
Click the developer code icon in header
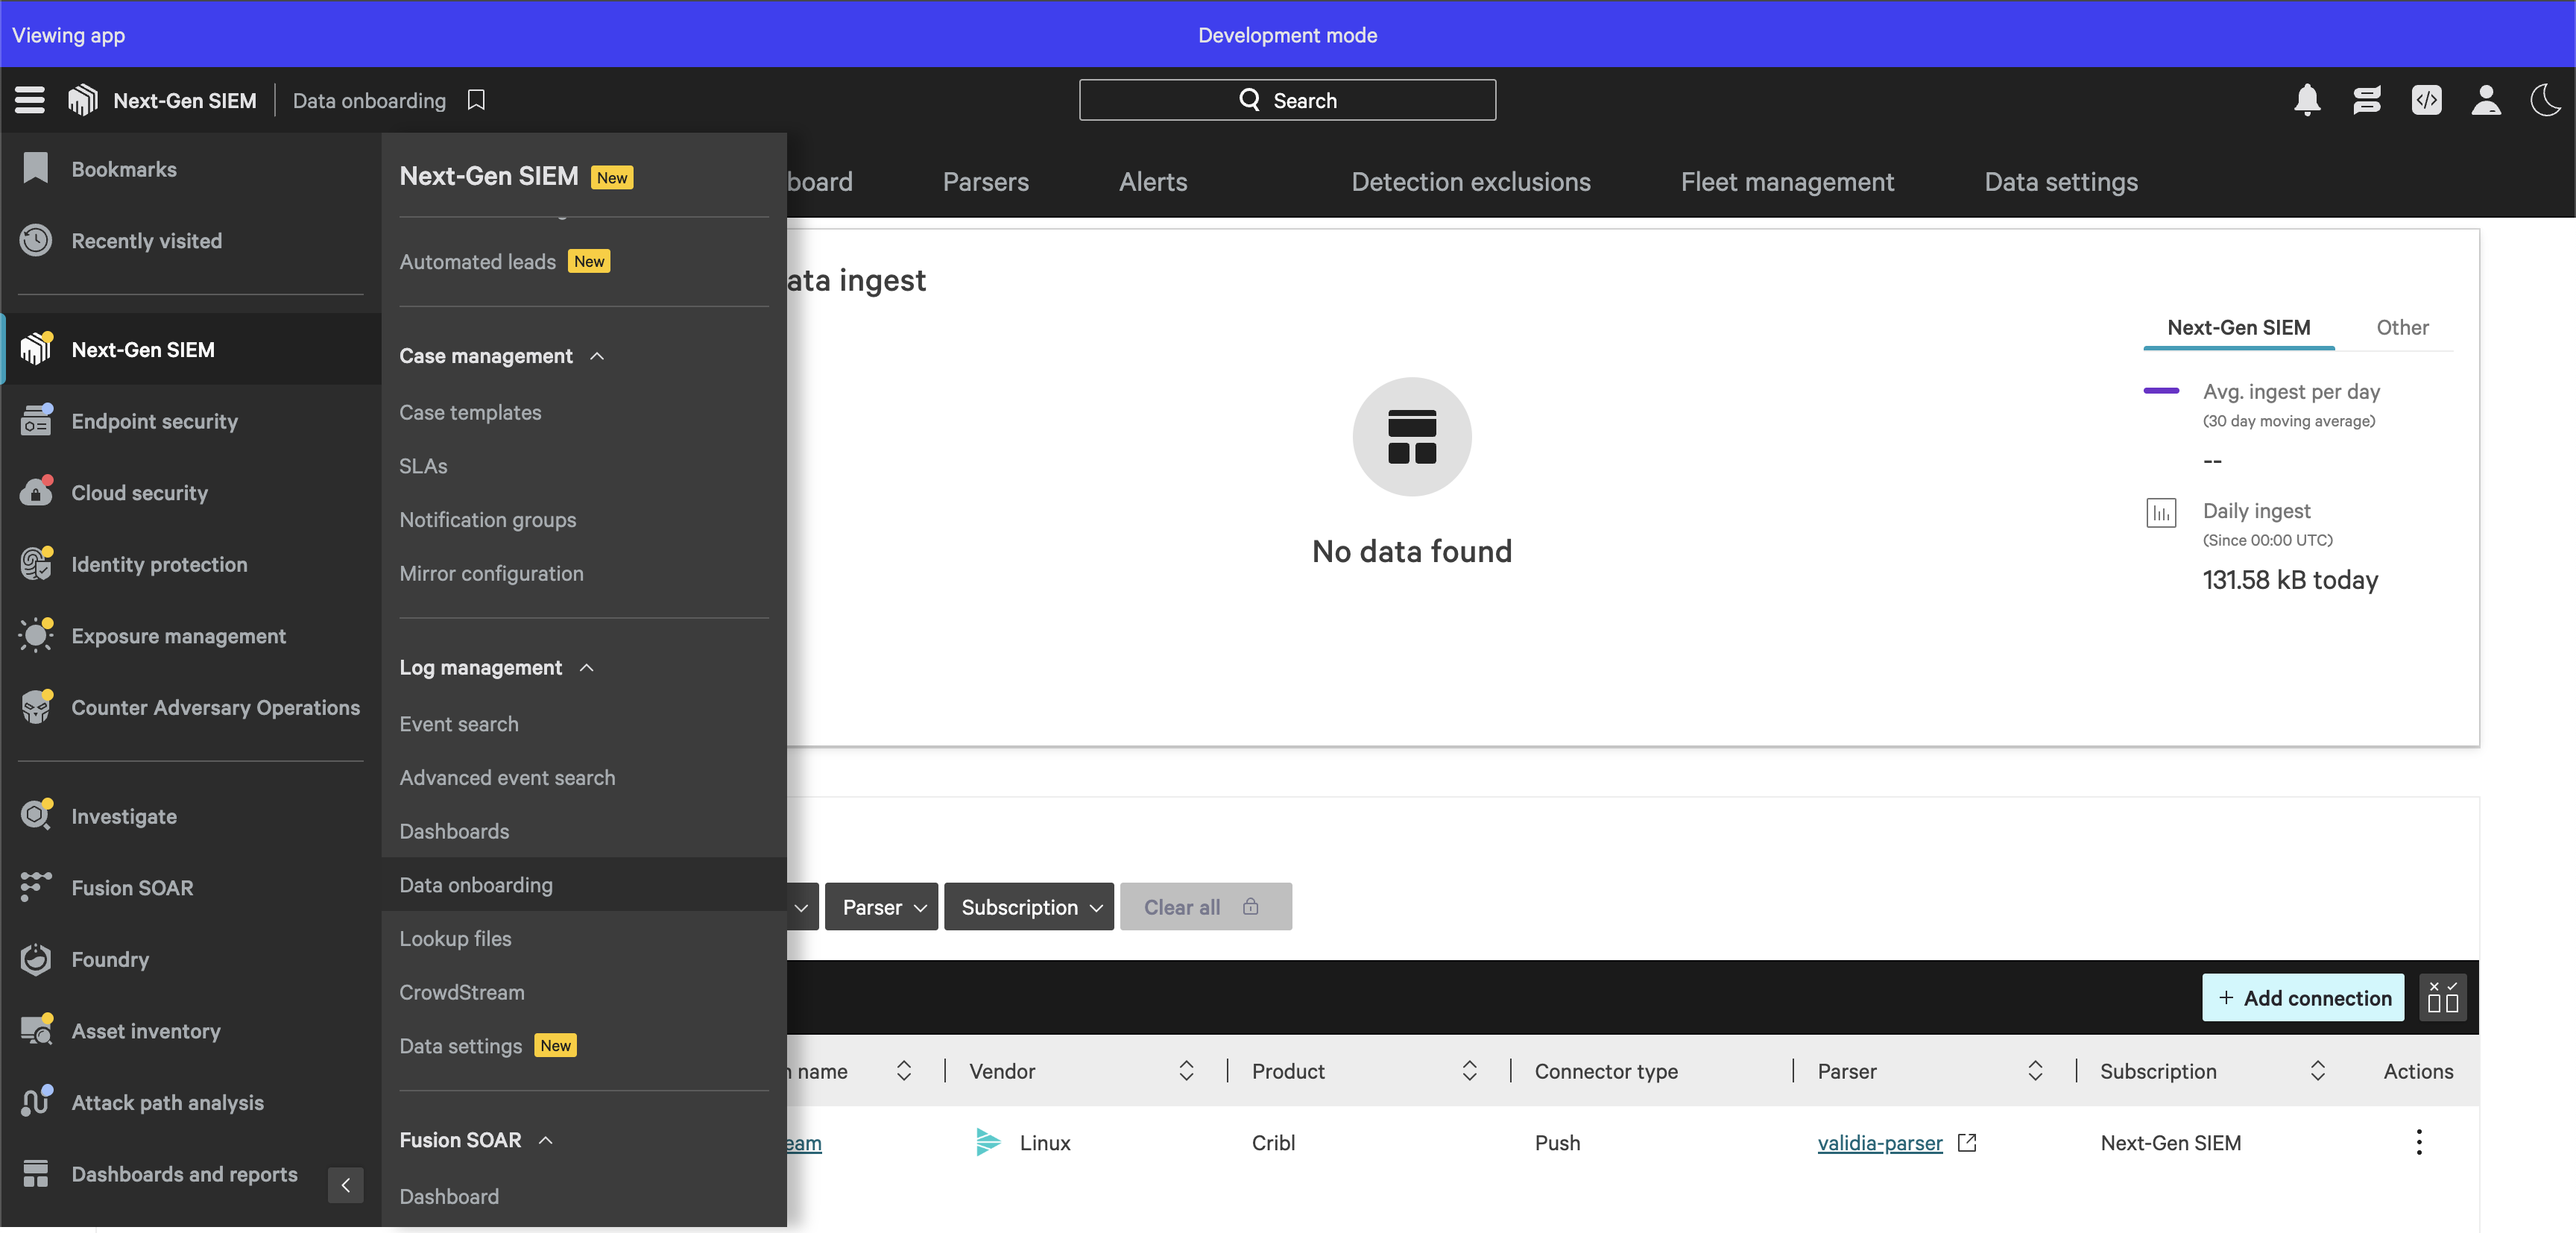(x=2426, y=100)
